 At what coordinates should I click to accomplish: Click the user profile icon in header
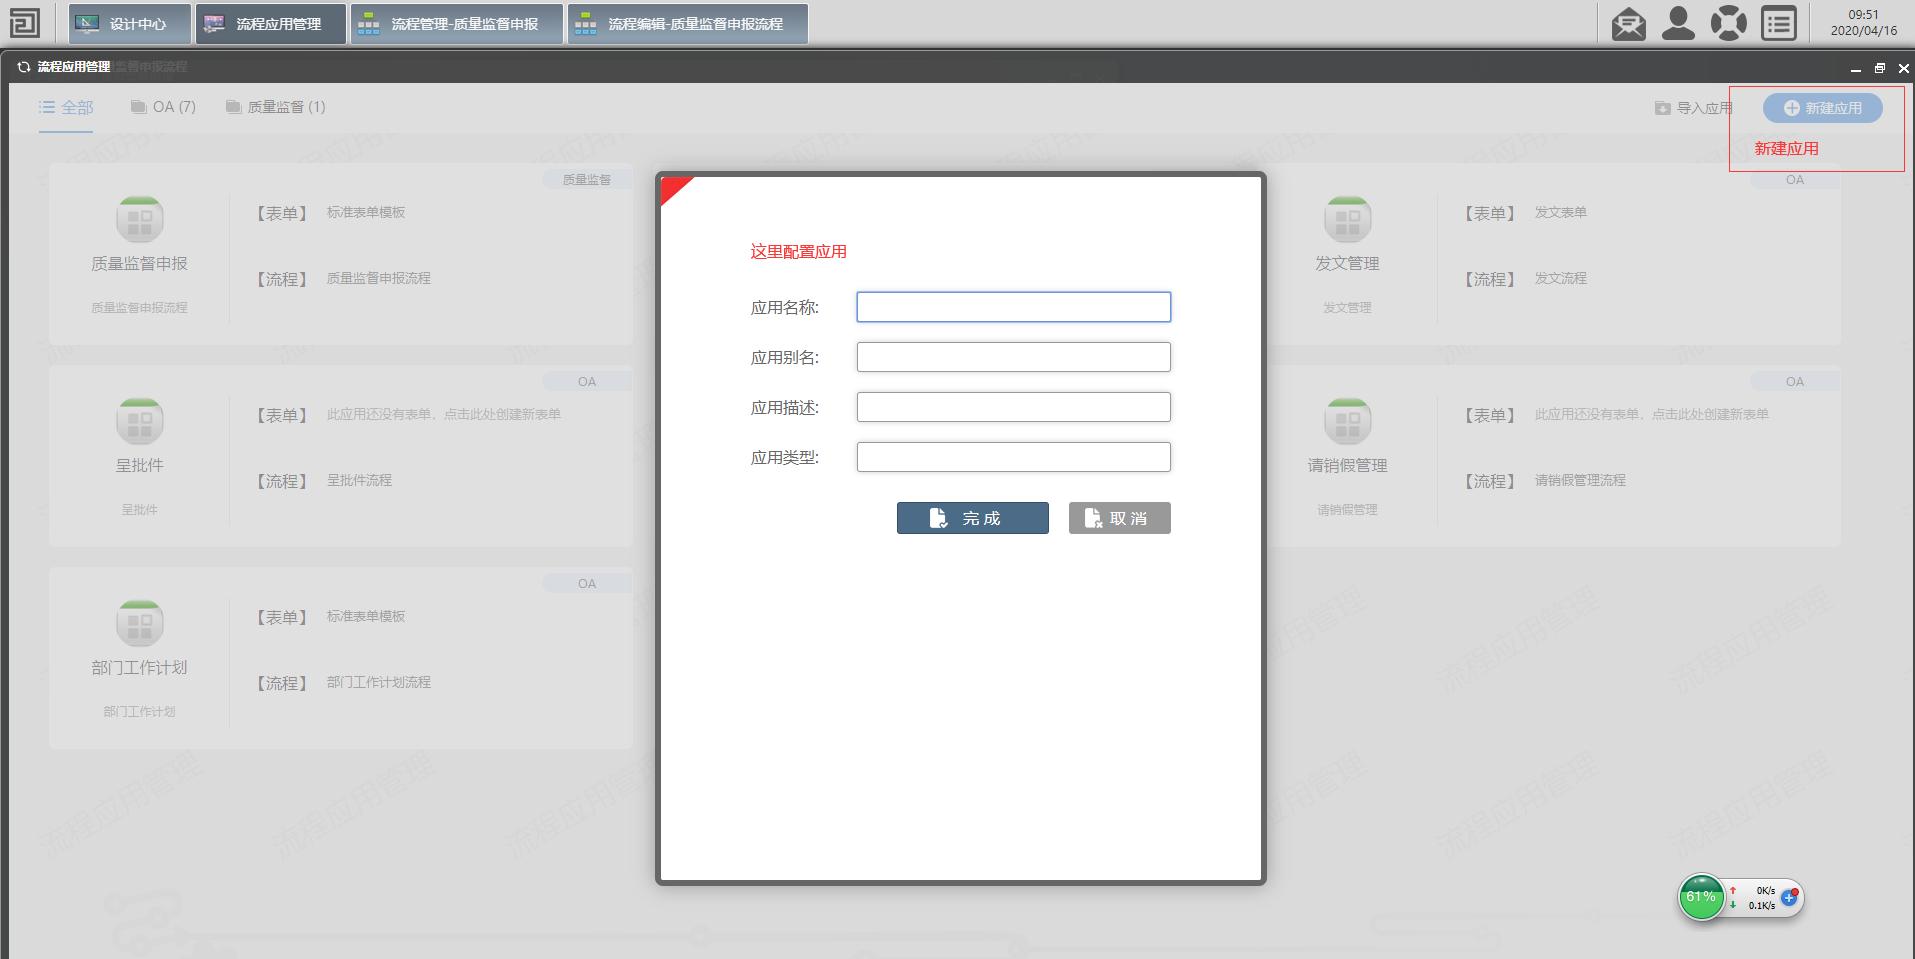[1679, 23]
